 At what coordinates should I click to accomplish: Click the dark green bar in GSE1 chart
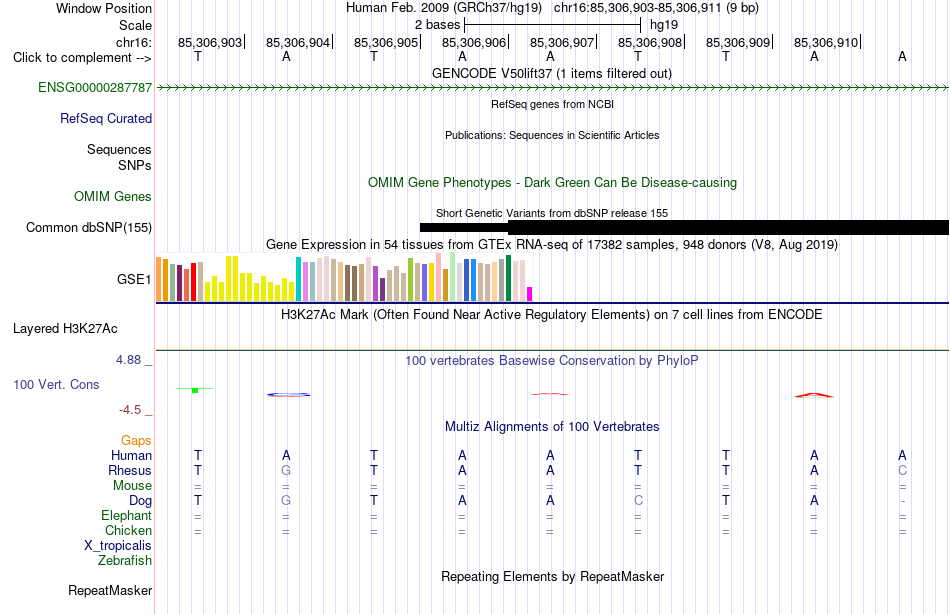tap(508, 278)
